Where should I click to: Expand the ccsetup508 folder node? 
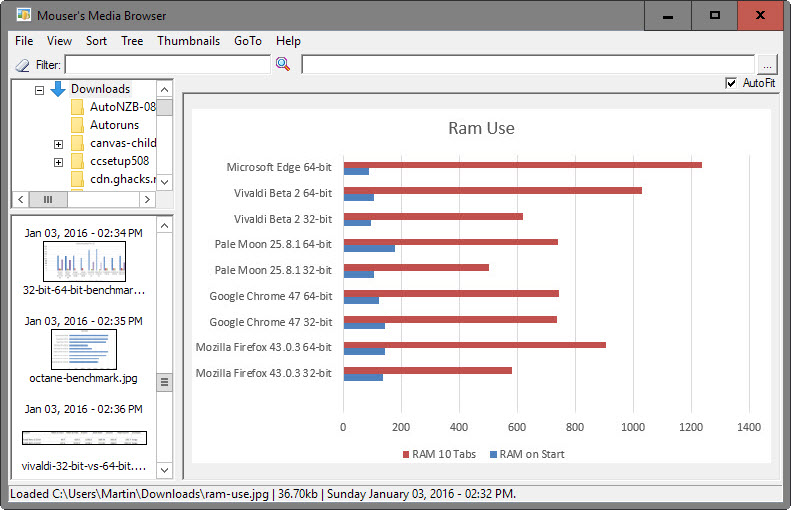(59, 162)
